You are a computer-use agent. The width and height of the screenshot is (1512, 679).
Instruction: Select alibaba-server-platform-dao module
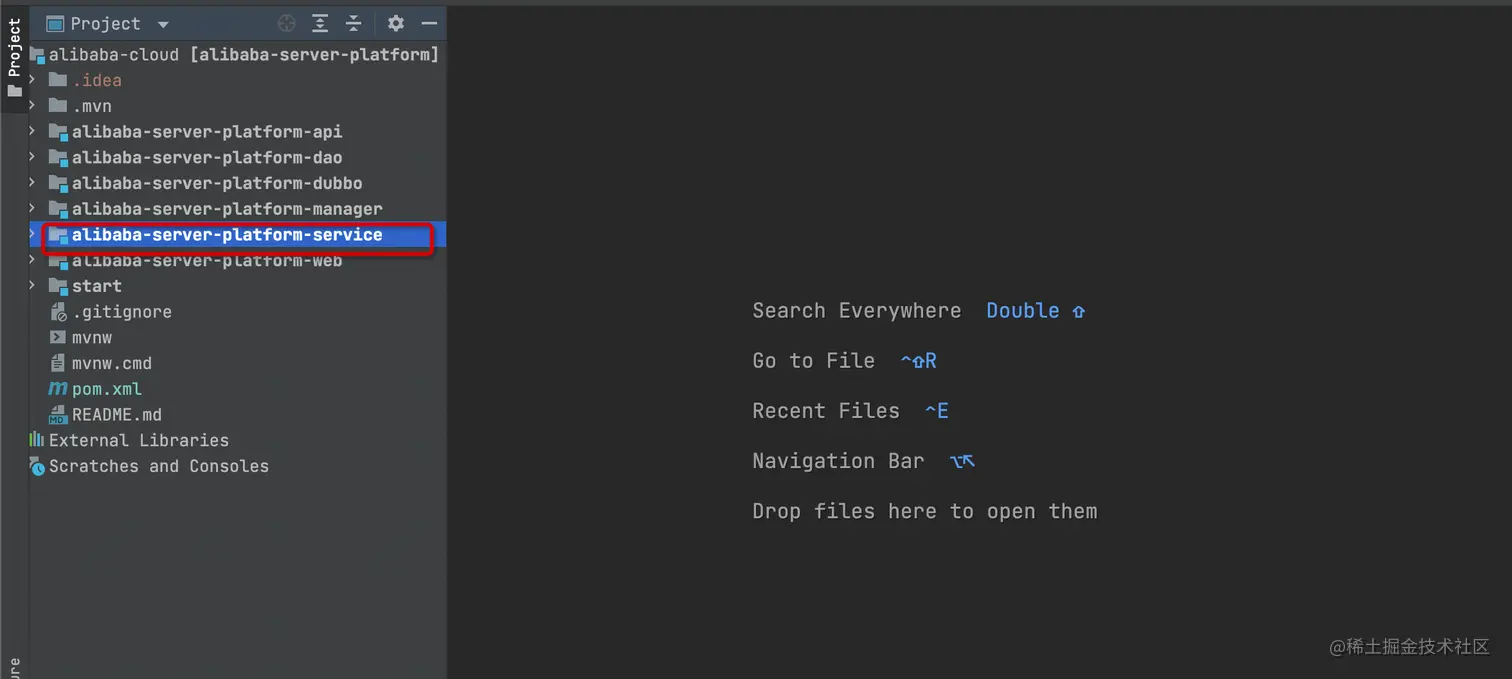(x=238, y=157)
